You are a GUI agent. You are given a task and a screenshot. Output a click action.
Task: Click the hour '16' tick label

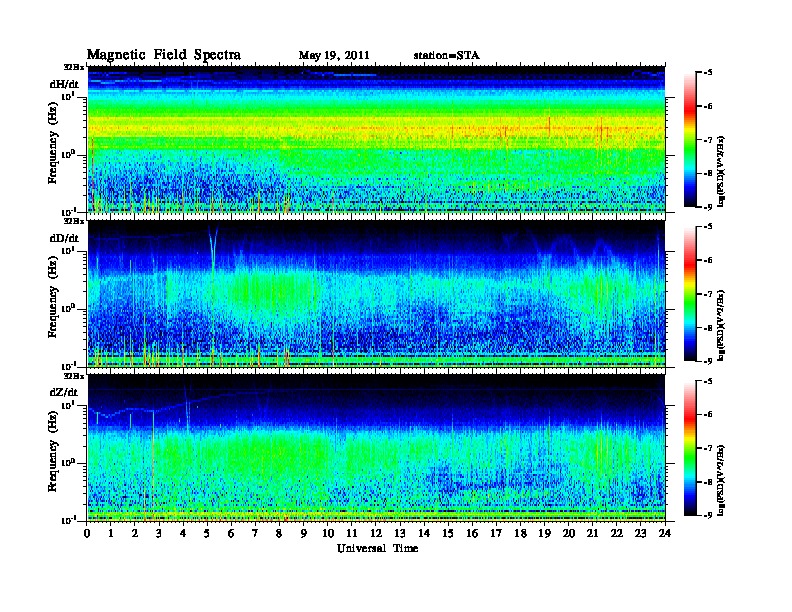[472, 533]
